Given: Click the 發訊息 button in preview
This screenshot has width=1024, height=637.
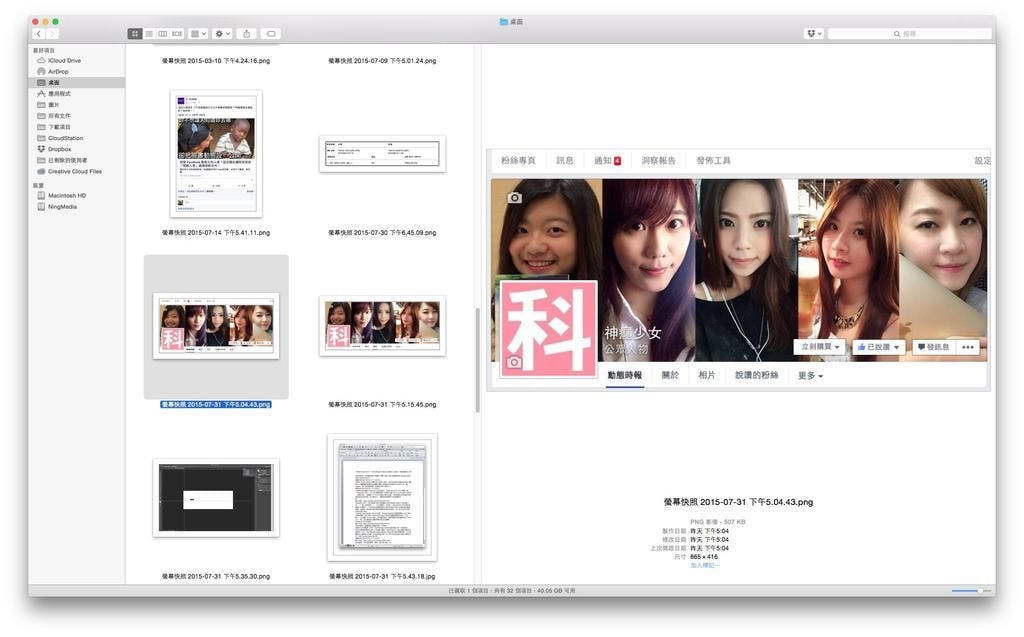Looking at the screenshot, I should (934, 347).
